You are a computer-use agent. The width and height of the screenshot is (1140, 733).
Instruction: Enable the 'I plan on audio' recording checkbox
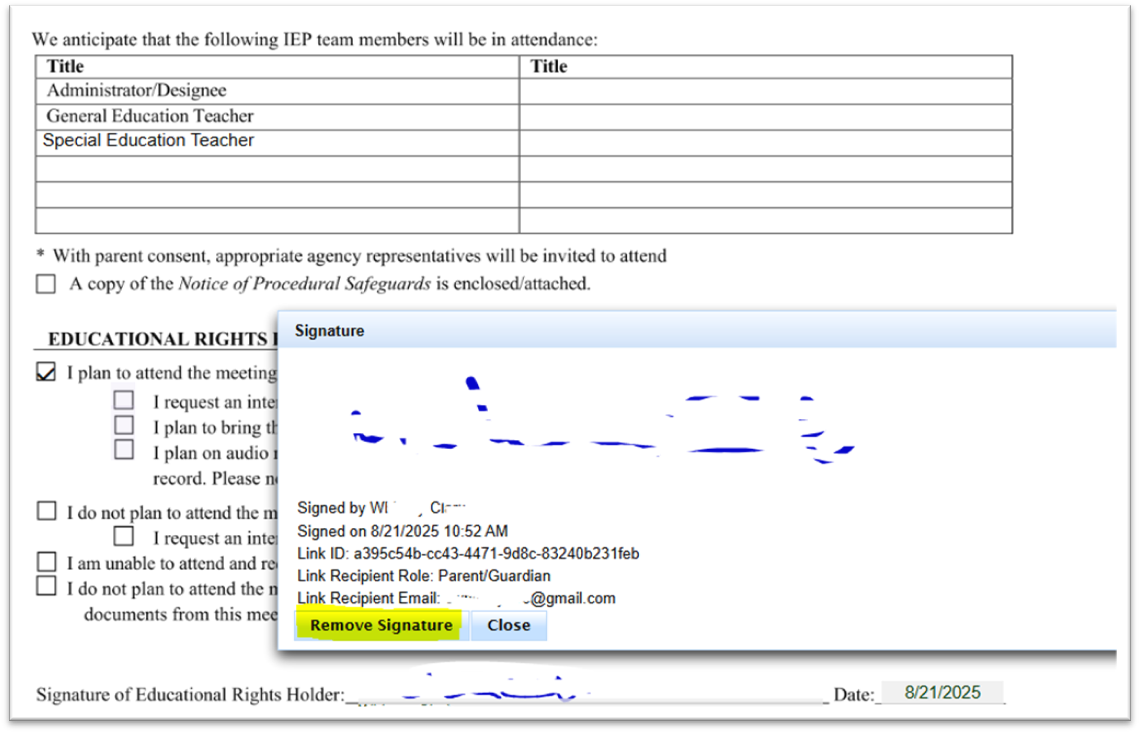tap(124, 450)
